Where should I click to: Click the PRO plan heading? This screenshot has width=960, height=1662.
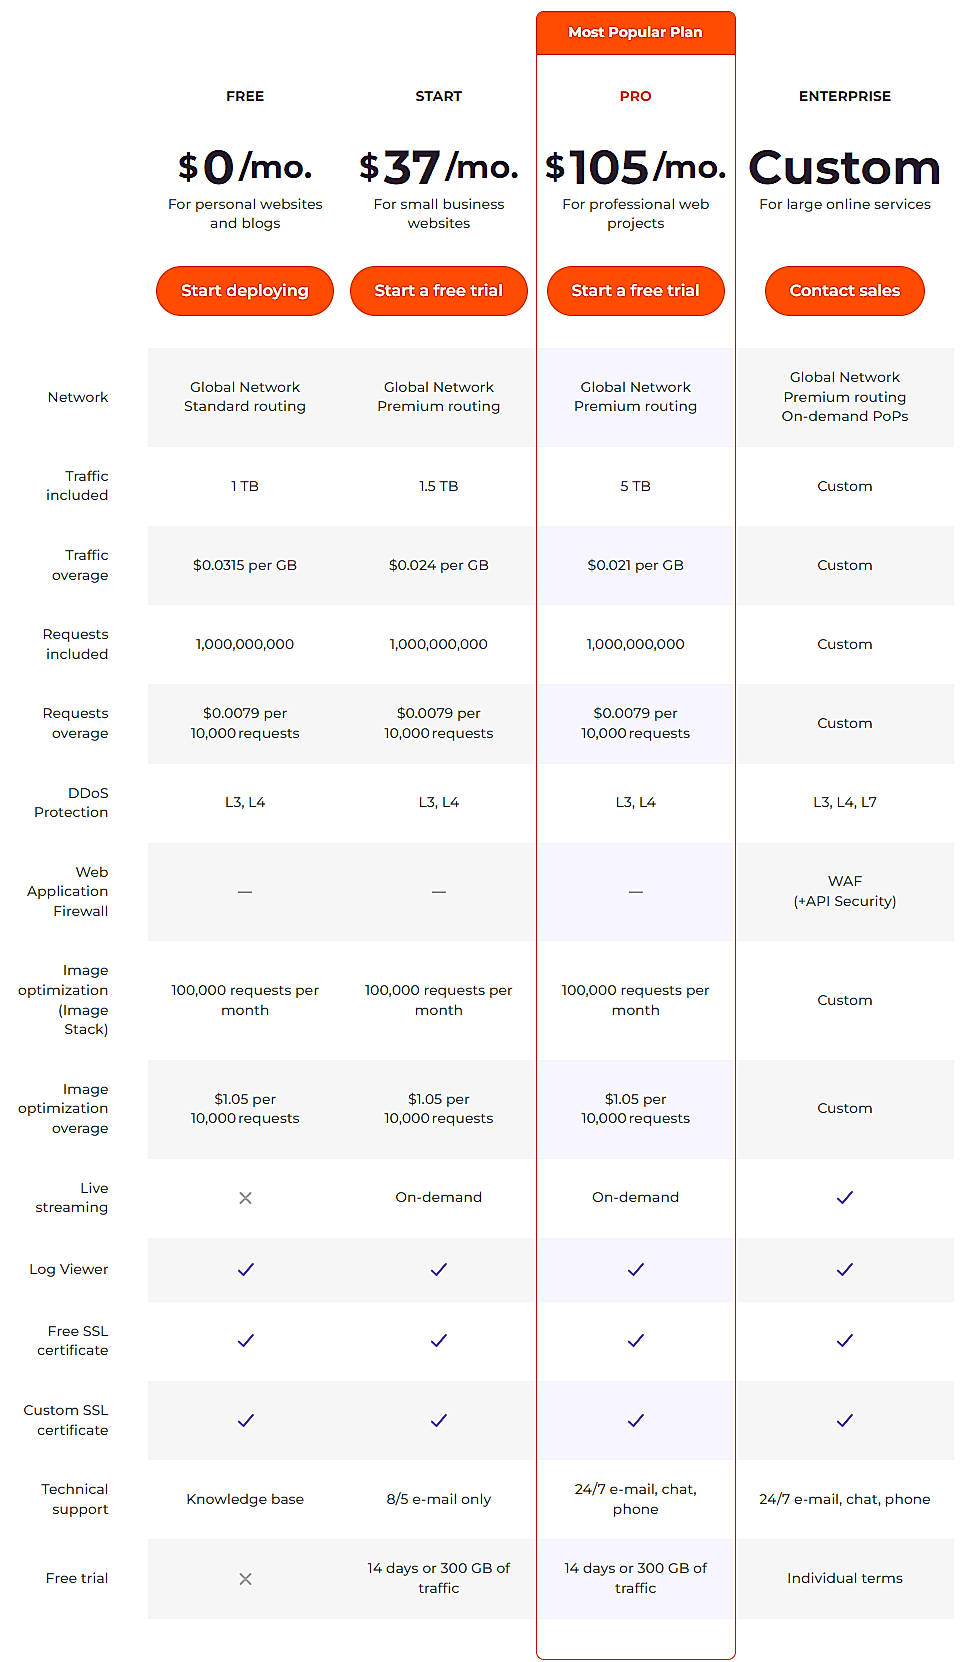636,96
